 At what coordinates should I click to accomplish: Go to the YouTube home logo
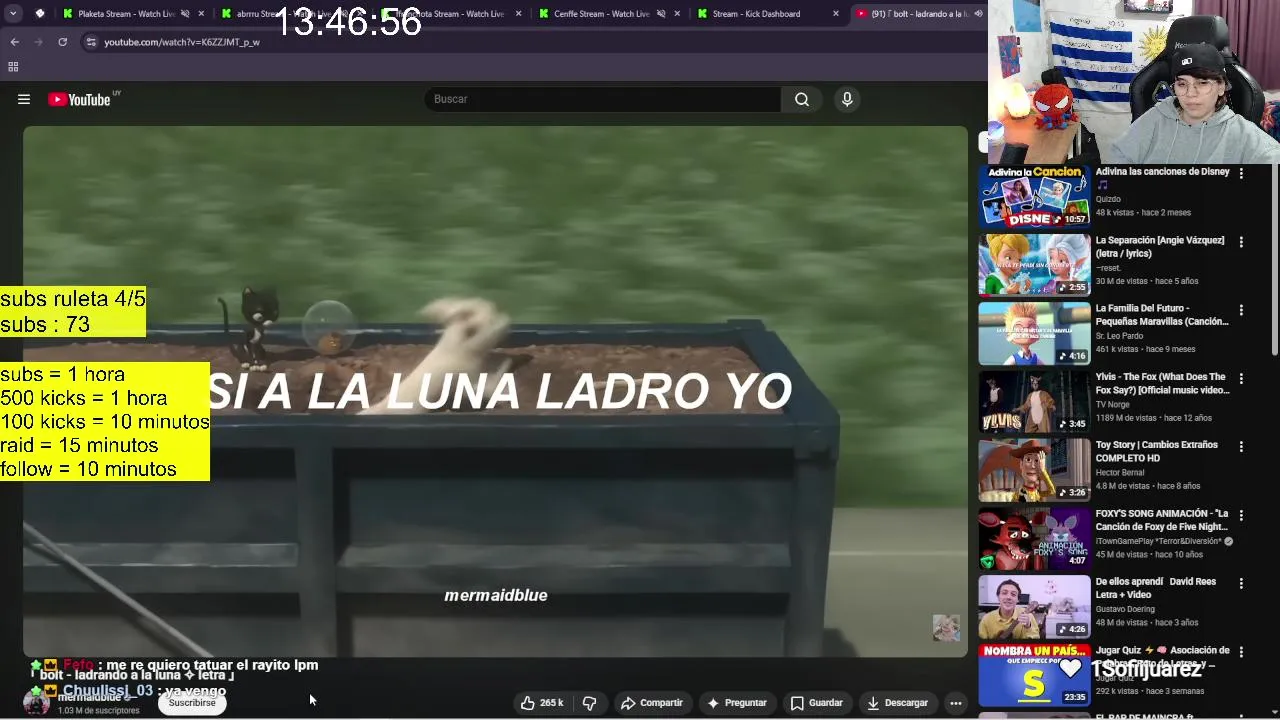tap(79, 99)
